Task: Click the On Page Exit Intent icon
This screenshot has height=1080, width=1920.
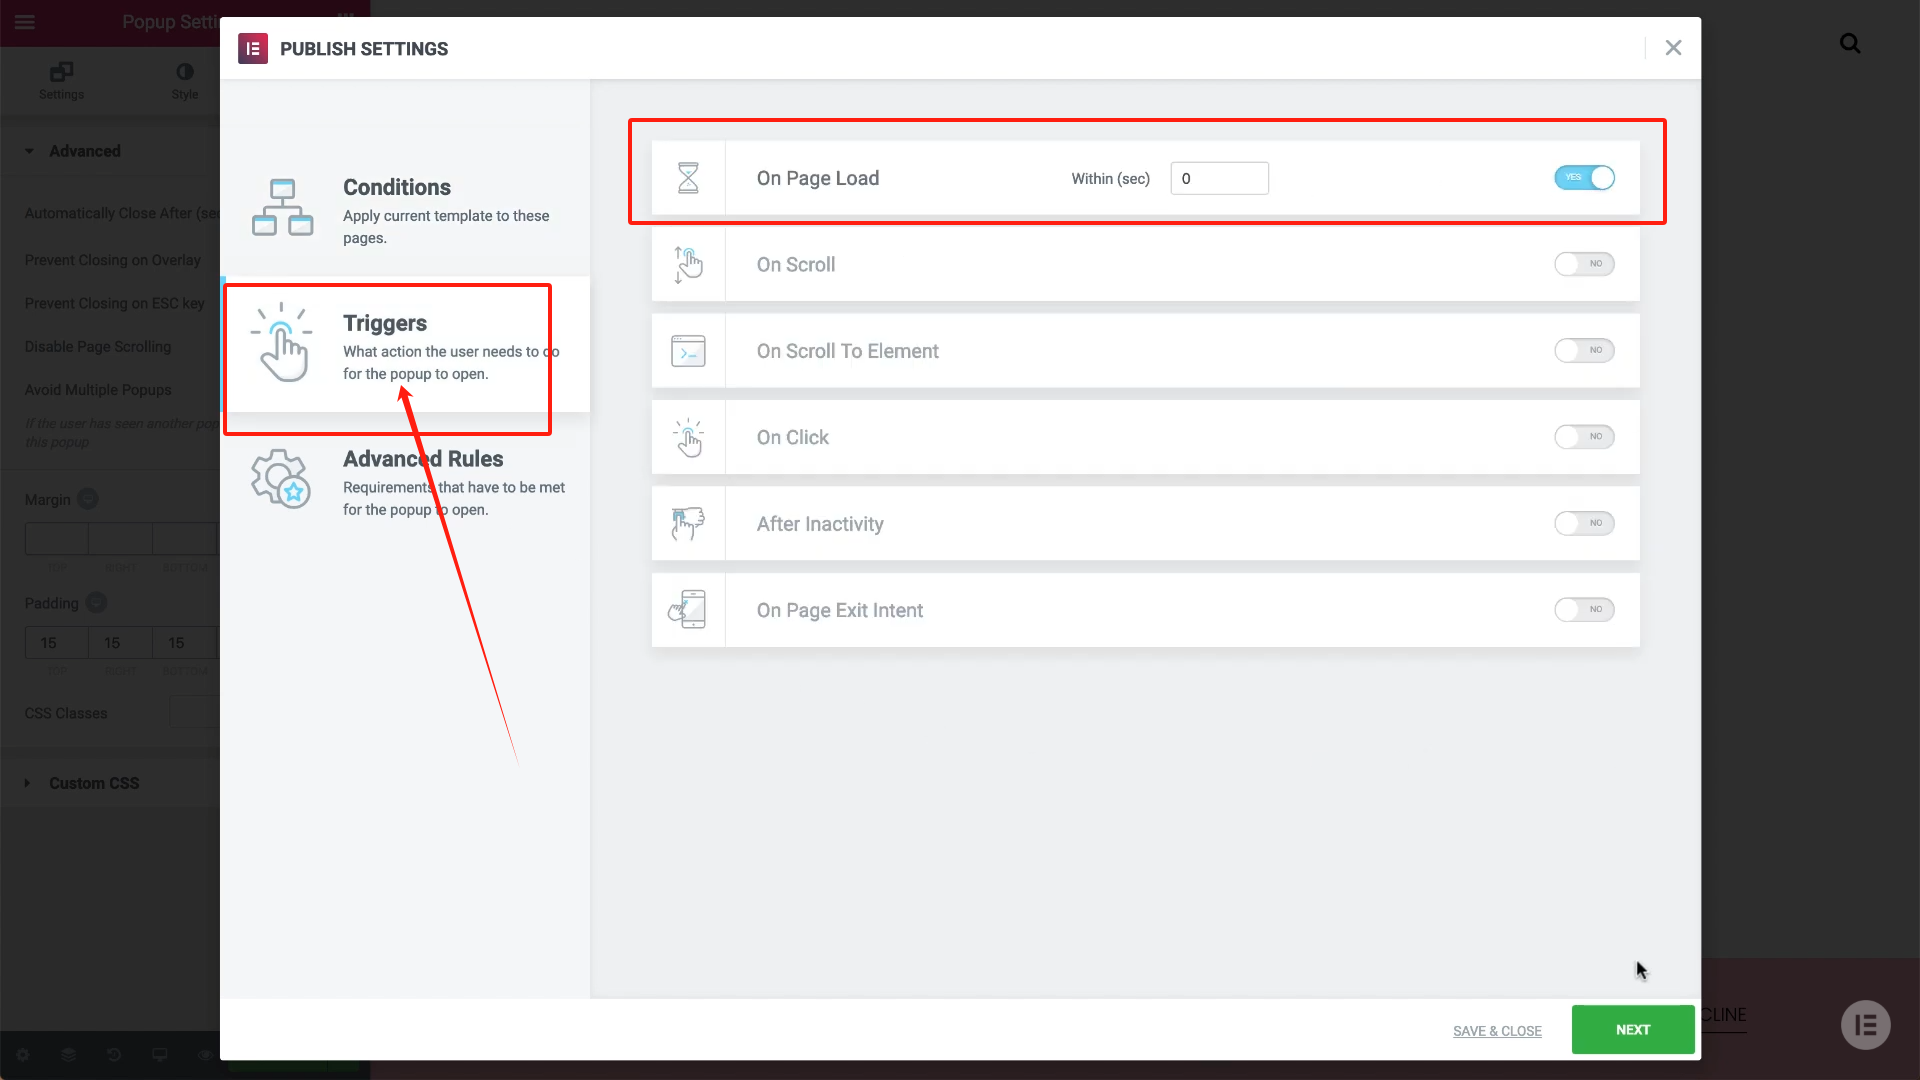Action: pyautogui.click(x=688, y=610)
